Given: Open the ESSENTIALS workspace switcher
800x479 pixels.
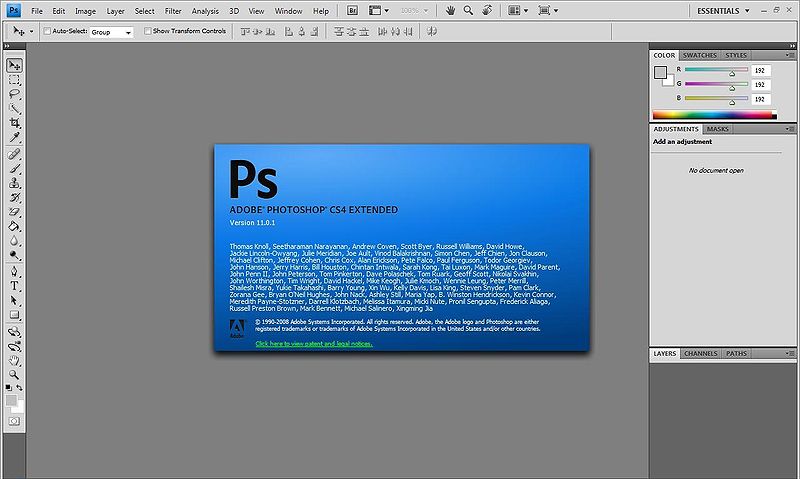Looking at the screenshot, I should [723, 11].
